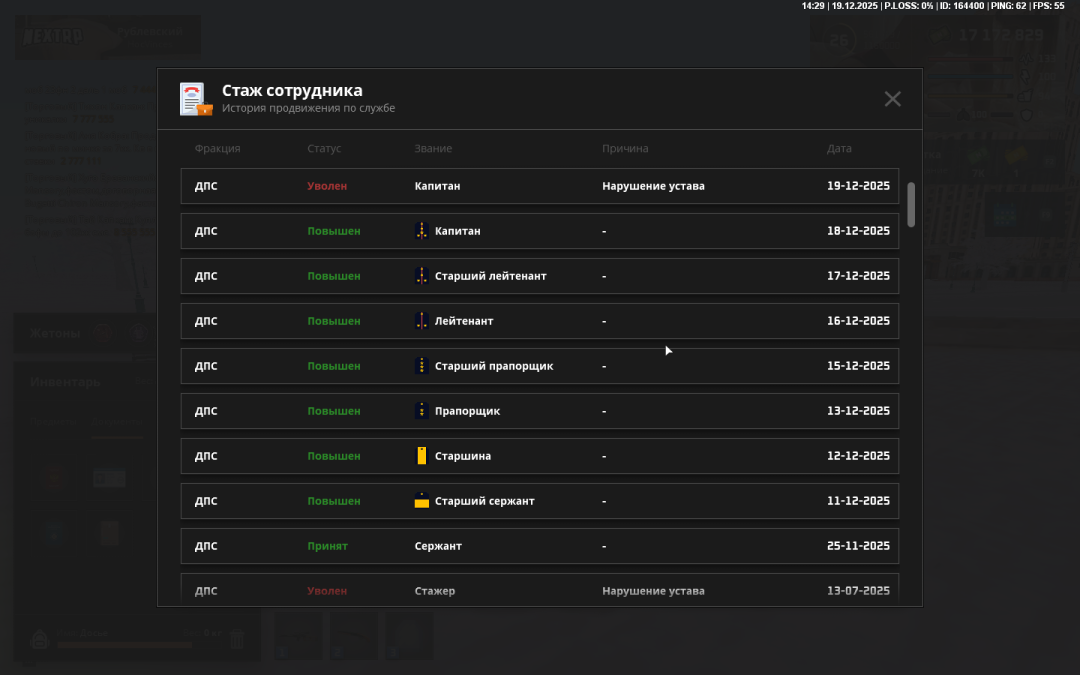Click the yellow Старшина rank insignia icon
The height and width of the screenshot is (675, 1080).
pos(421,456)
